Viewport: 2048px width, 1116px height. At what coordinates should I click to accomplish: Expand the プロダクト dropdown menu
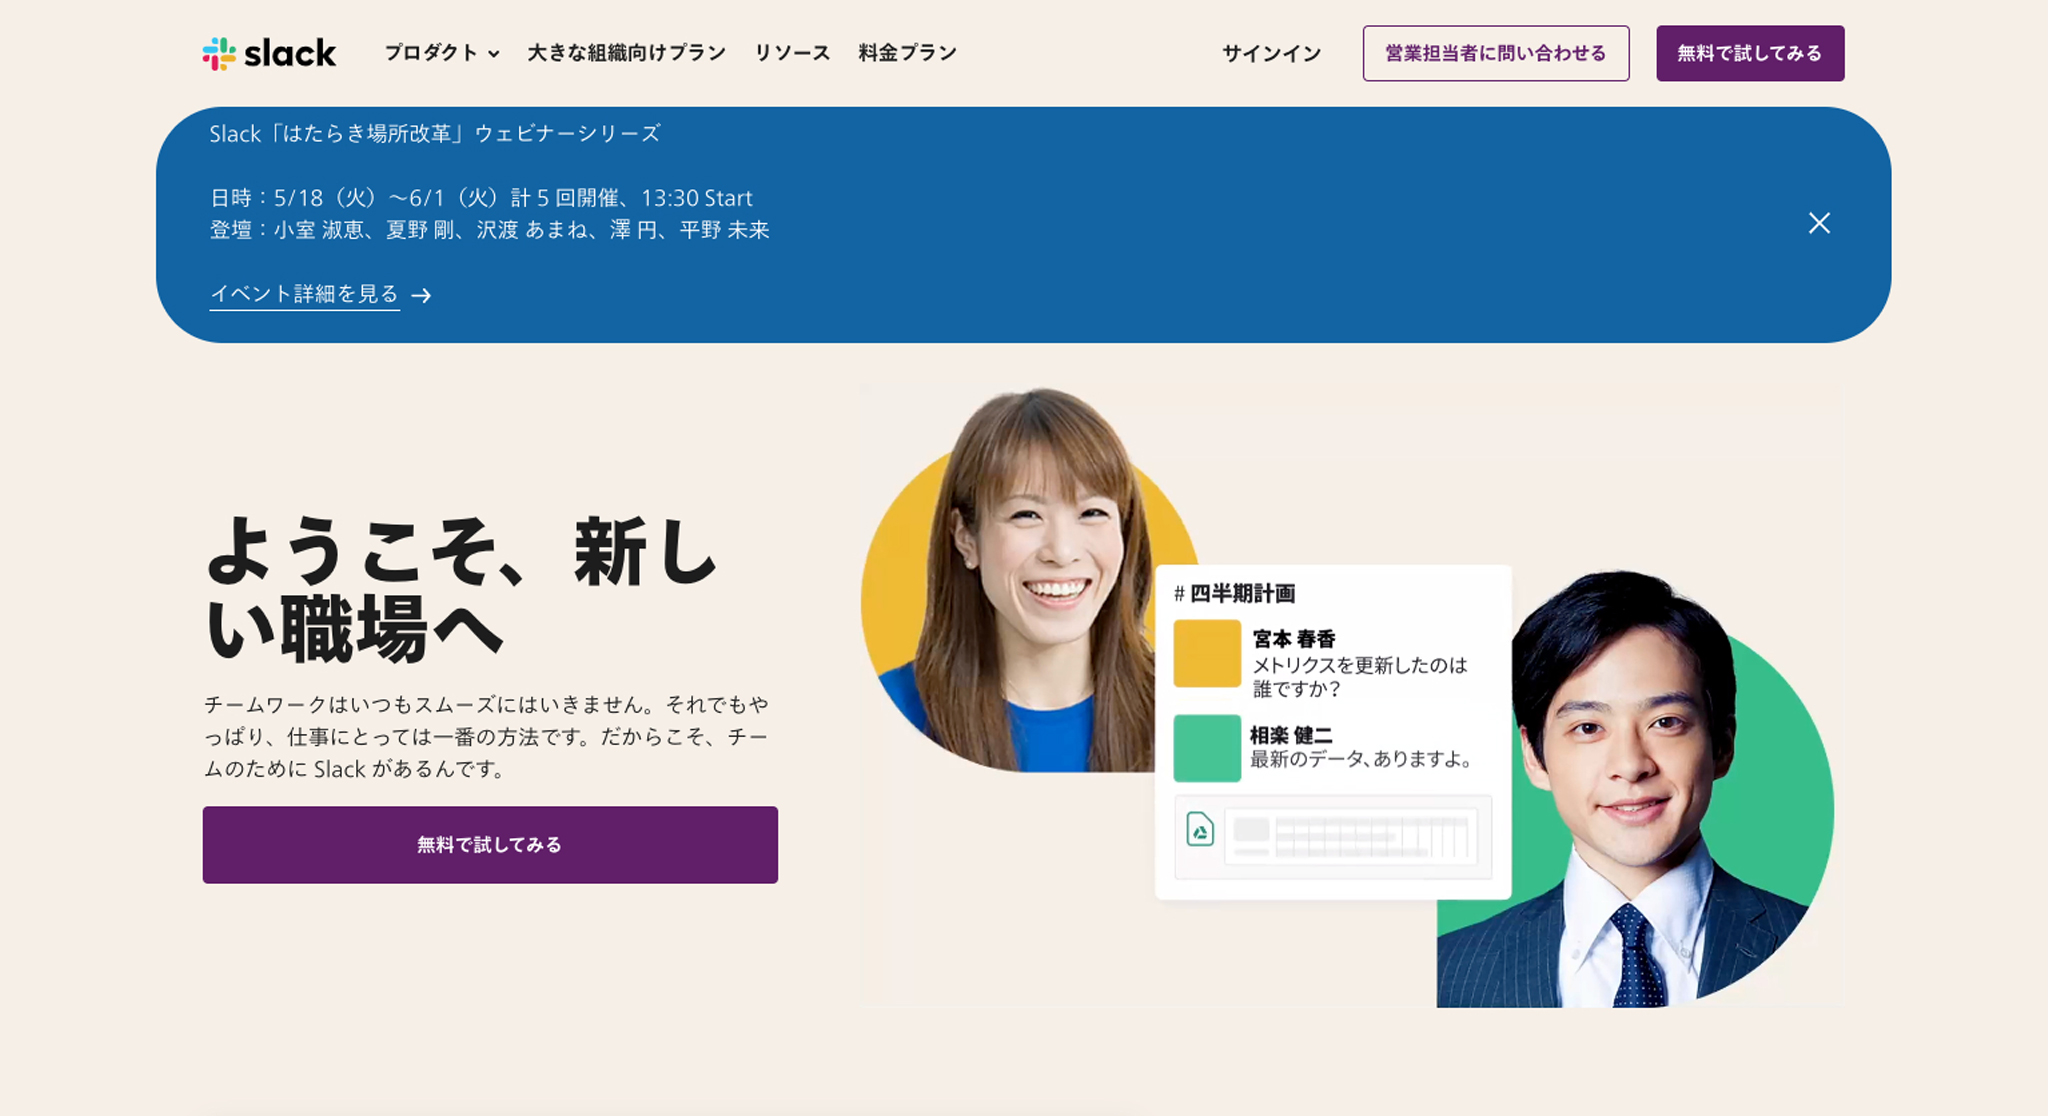tap(442, 53)
